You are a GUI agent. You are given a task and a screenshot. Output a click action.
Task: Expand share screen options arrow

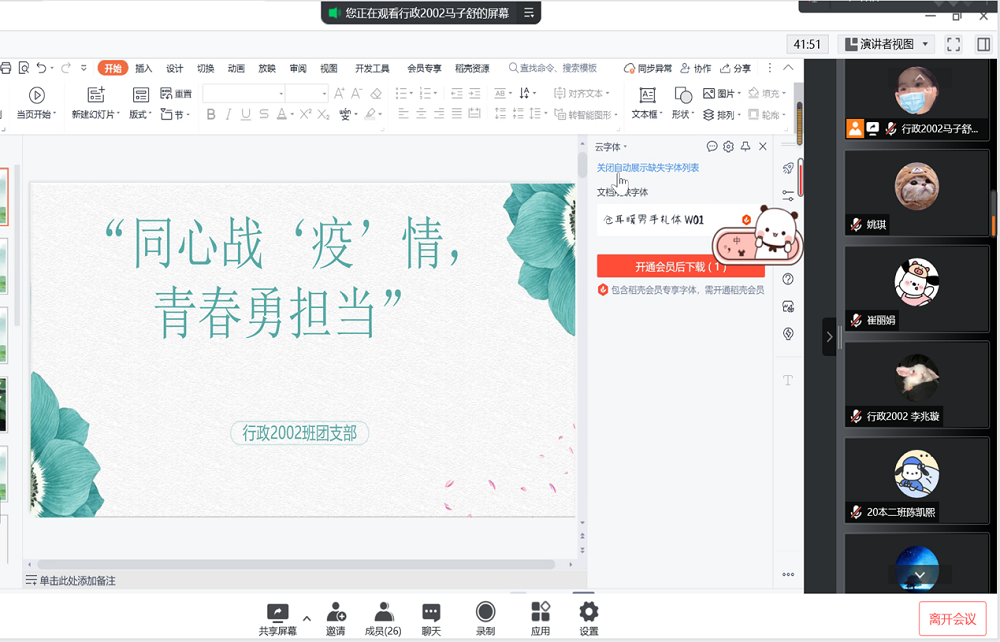pyautogui.click(x=307, y=617)
